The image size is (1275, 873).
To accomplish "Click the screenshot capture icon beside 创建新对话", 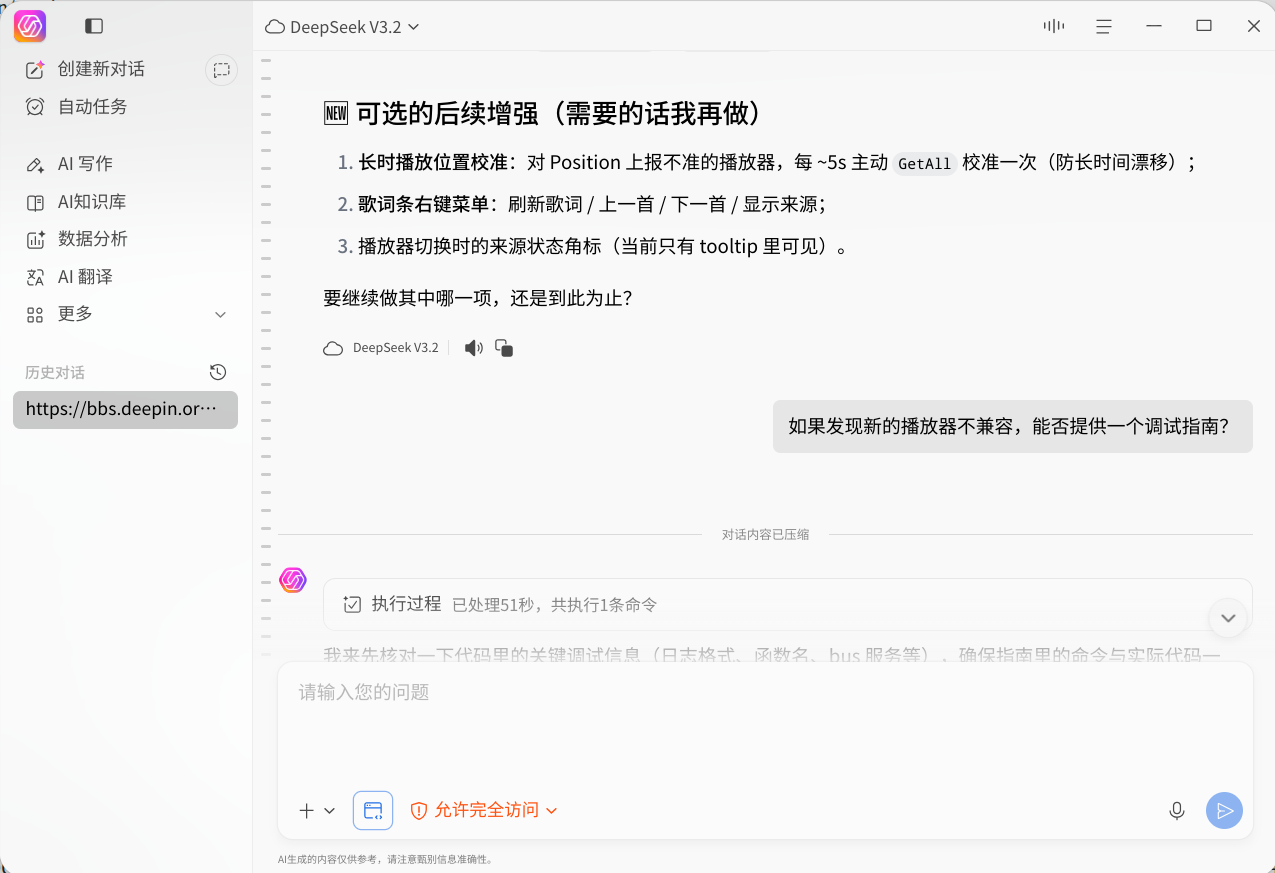I will click(221, 70).
